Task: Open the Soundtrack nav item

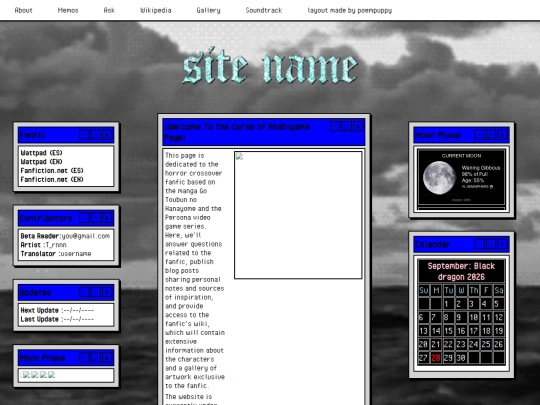Action: [x=264, y=10]
